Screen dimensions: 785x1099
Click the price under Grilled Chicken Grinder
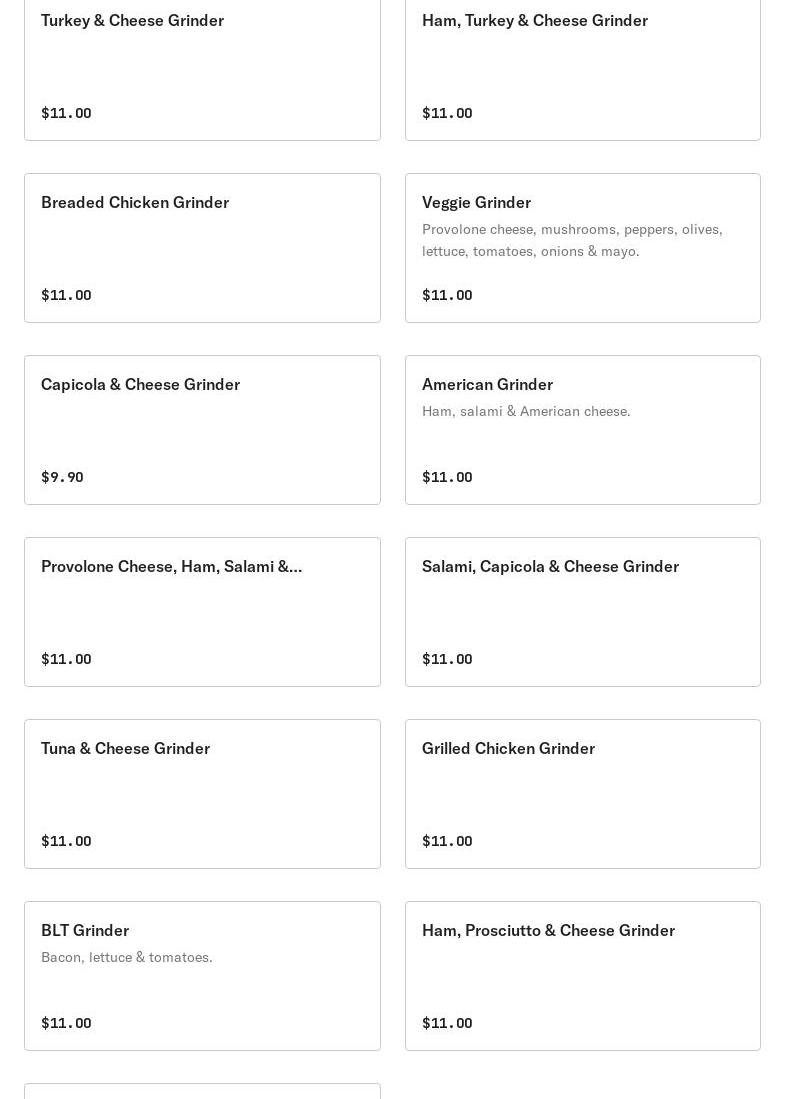pos(447,841)
